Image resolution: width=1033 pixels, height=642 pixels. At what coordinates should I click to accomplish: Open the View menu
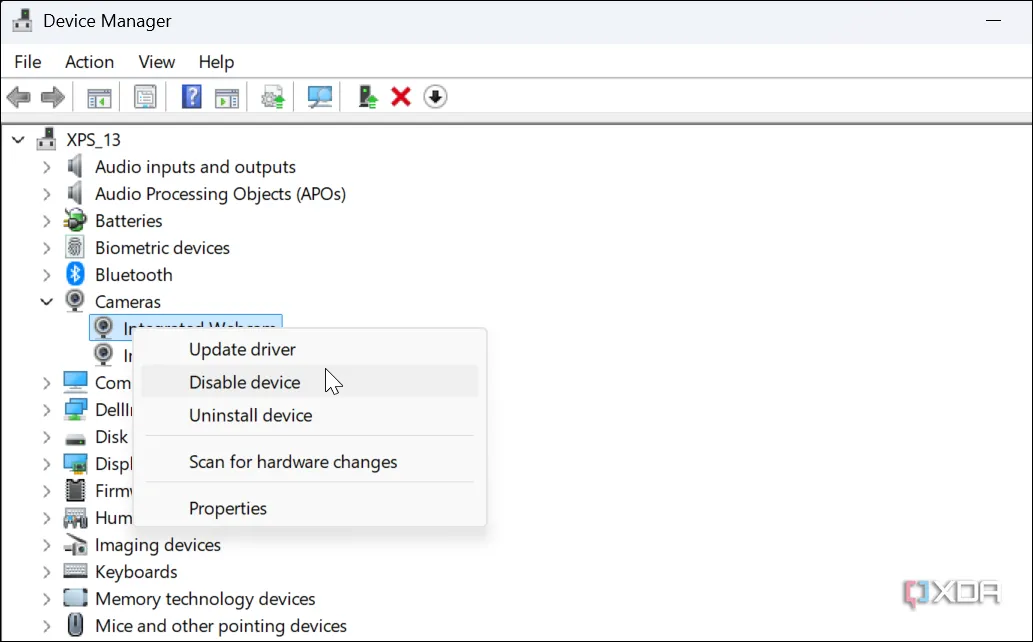click(157, 62)
